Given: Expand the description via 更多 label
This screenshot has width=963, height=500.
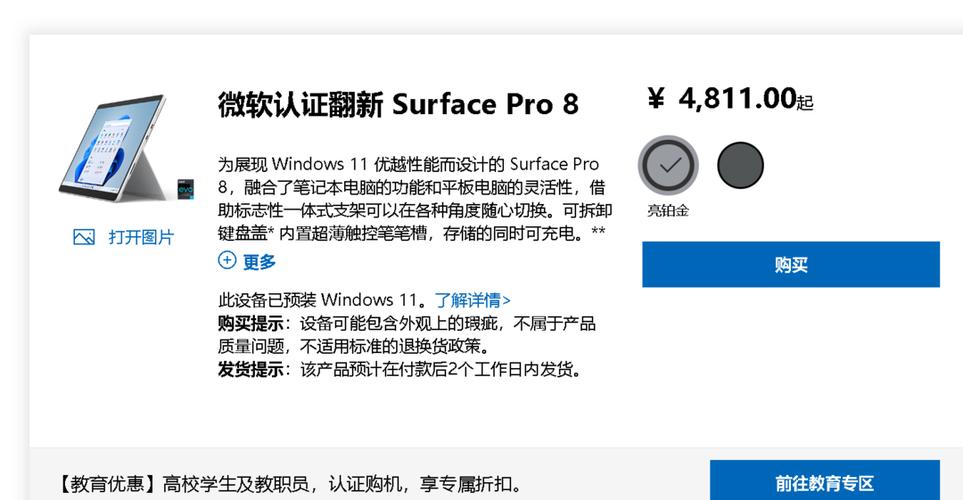Looking at the screenshot, I should (259, 262).
